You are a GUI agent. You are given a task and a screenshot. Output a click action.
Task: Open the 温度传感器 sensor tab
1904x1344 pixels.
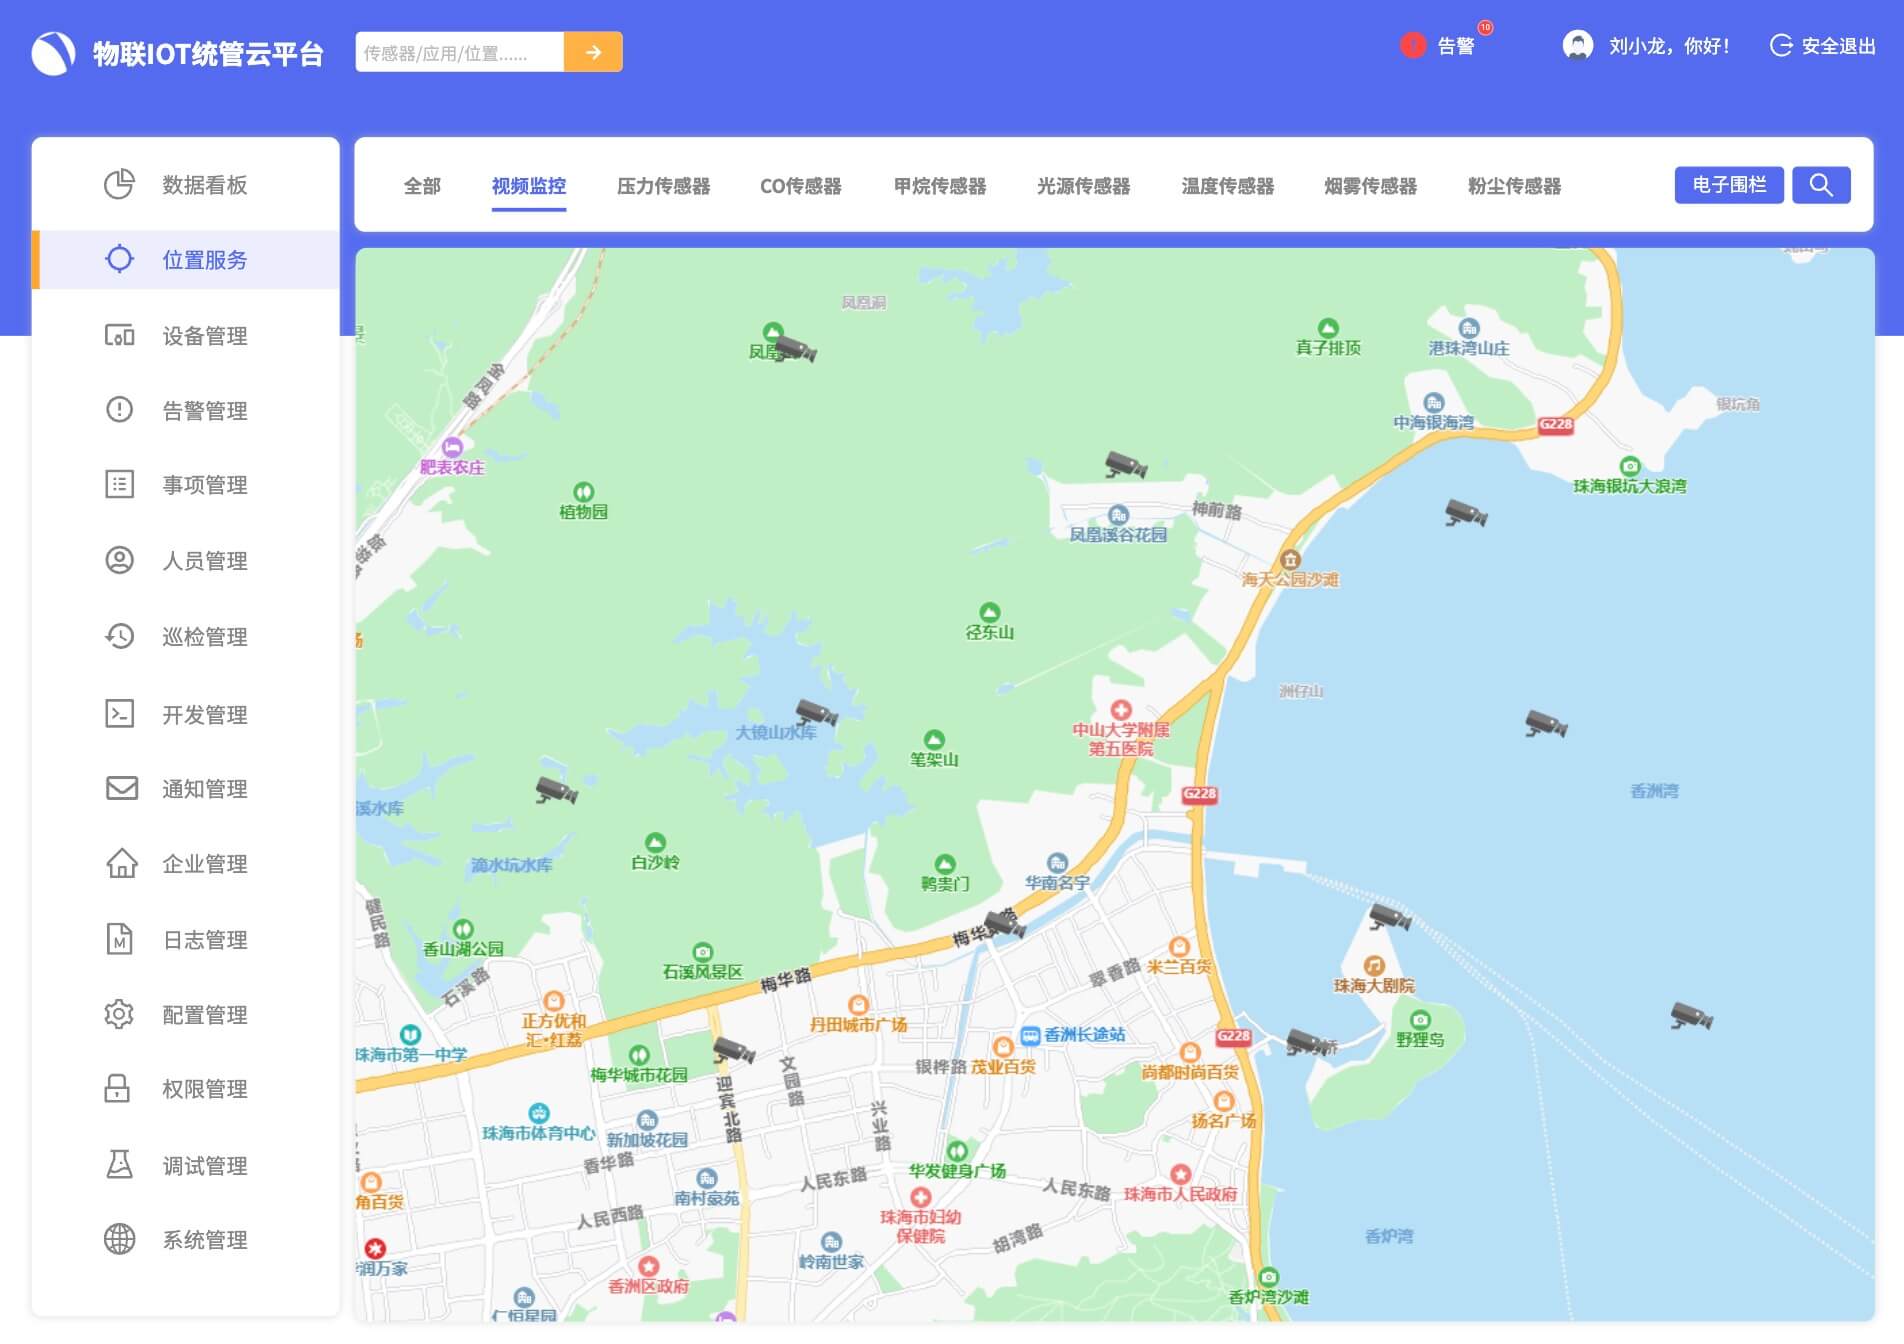click(x=1227, y=186)
